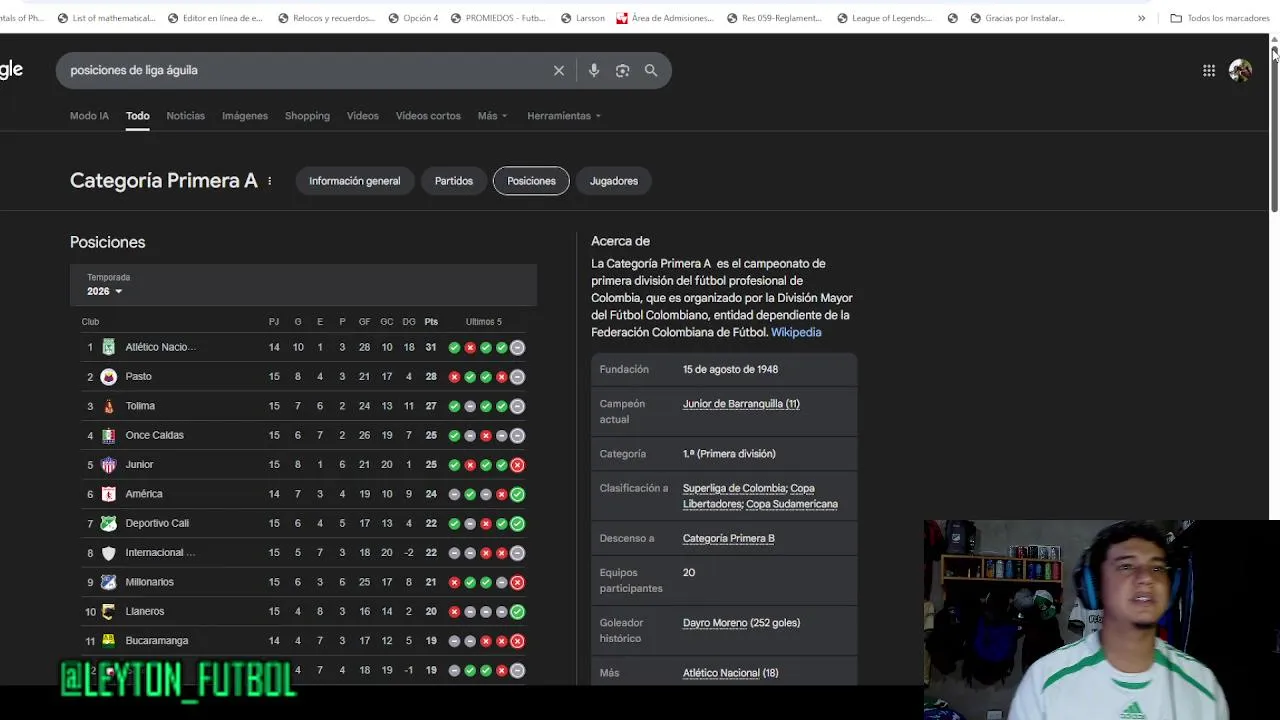Open more options beside Categoría Primera A

(269, 181)
